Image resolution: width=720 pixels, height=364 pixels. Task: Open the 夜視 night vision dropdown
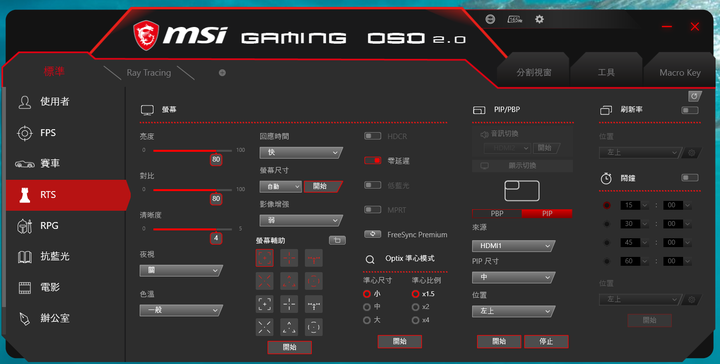(x=181, y=270)
